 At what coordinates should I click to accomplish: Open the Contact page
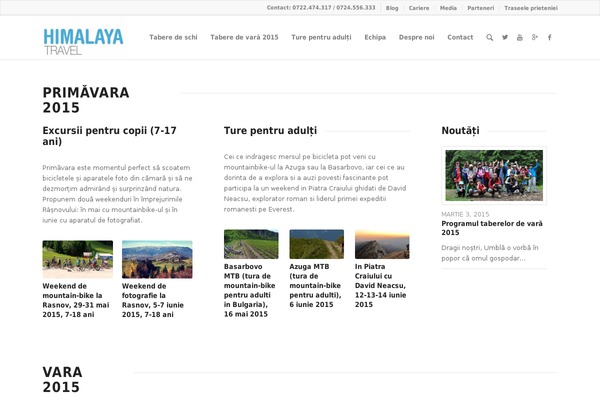click(x=460, y=37)
